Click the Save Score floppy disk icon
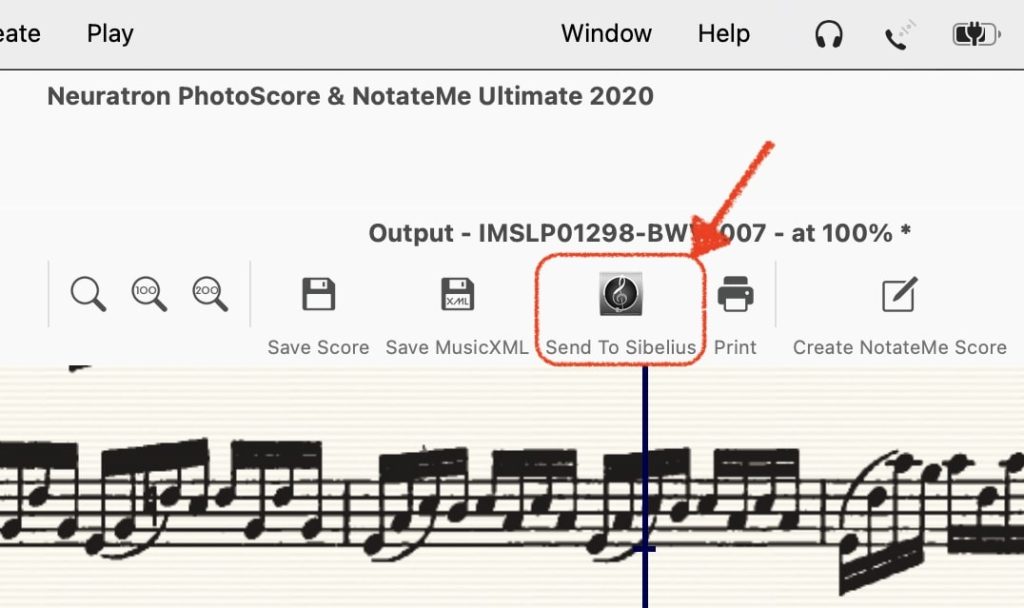1024x608 pixels. tap(318, 295)
